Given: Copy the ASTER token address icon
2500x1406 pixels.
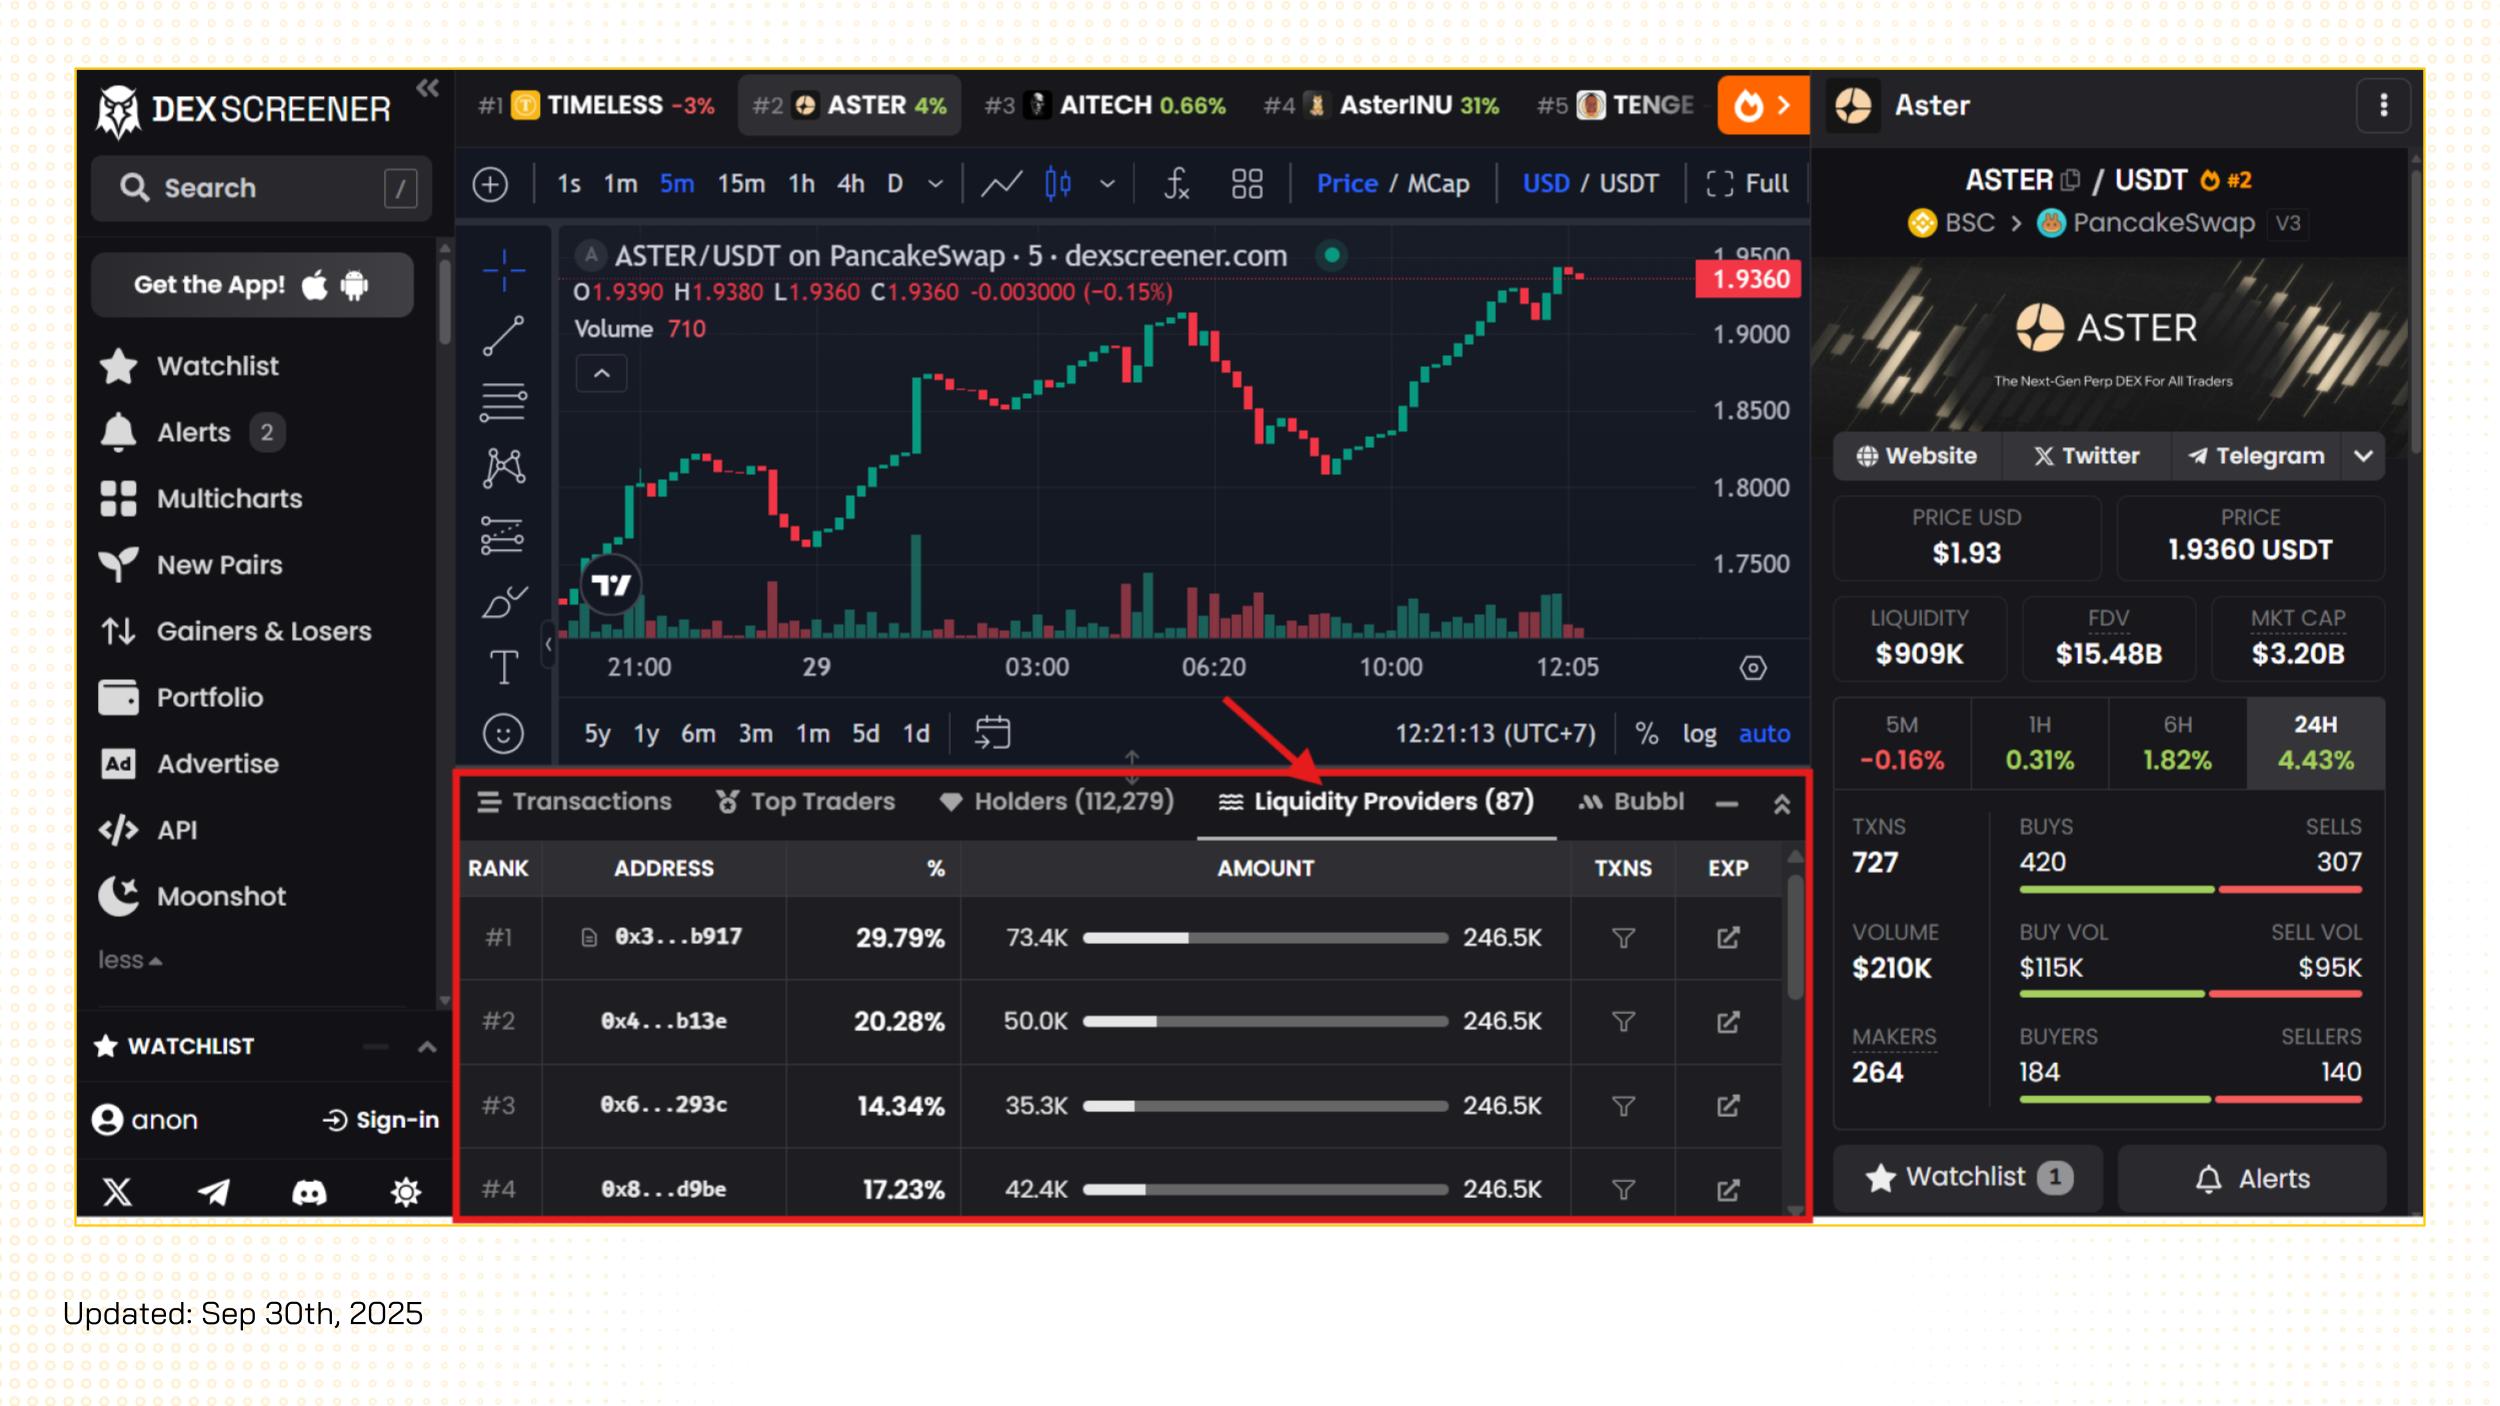Looking at the screenshot, I should pos(2071,180).
